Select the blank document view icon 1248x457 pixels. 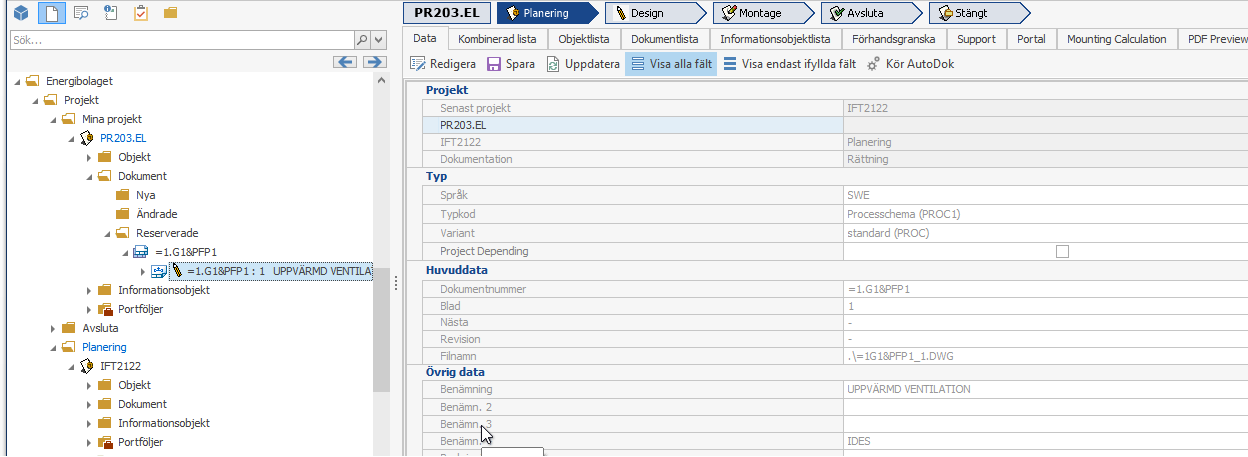[51, 13]
